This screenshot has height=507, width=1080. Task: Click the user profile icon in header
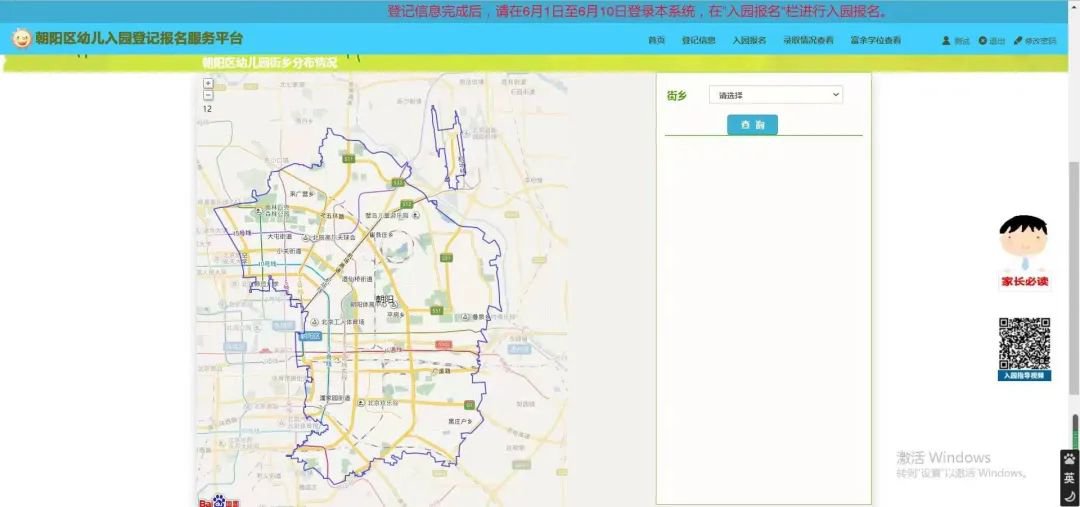point(946,41)
